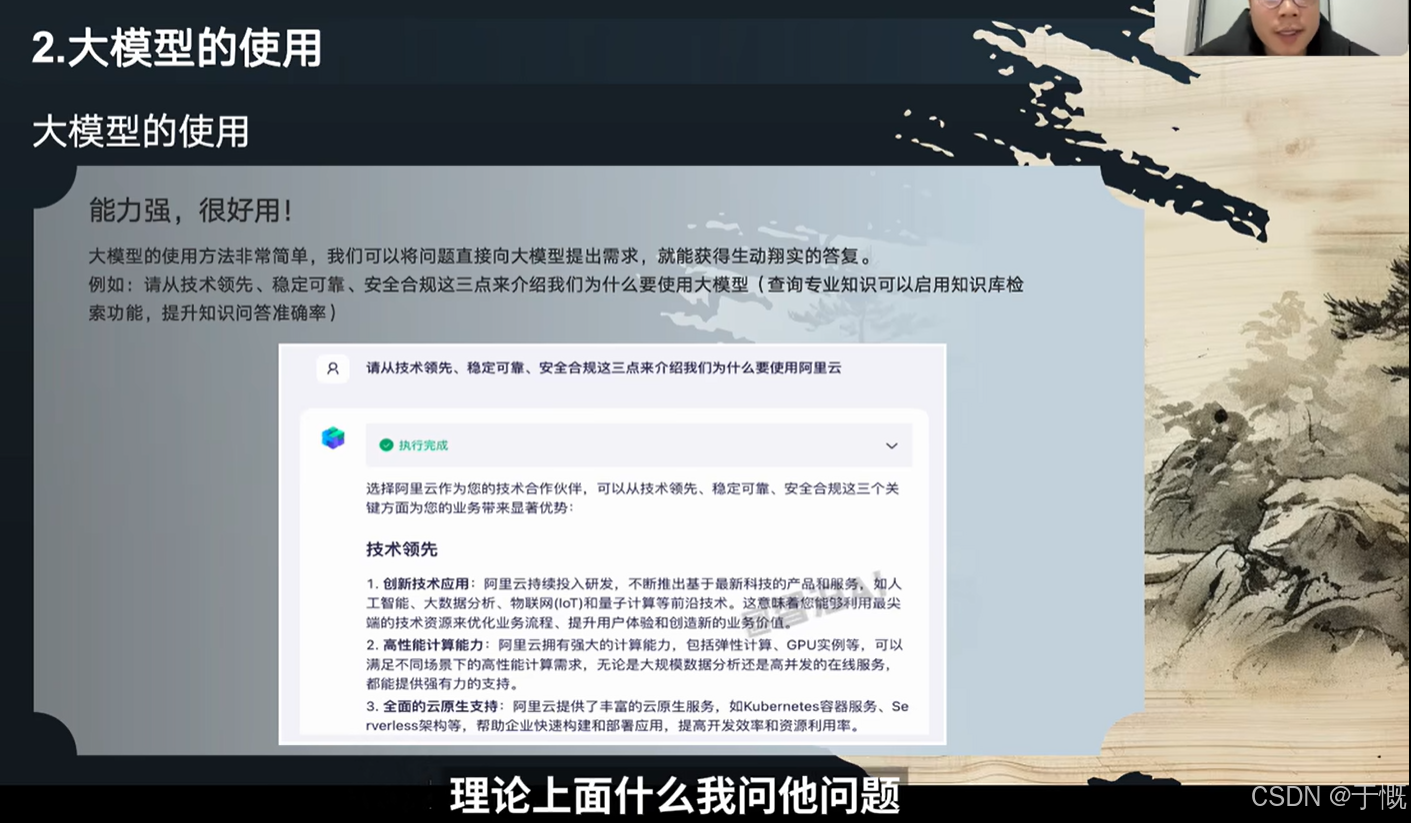
Task: Click the blue cube assistant icon
Action: 333,438
